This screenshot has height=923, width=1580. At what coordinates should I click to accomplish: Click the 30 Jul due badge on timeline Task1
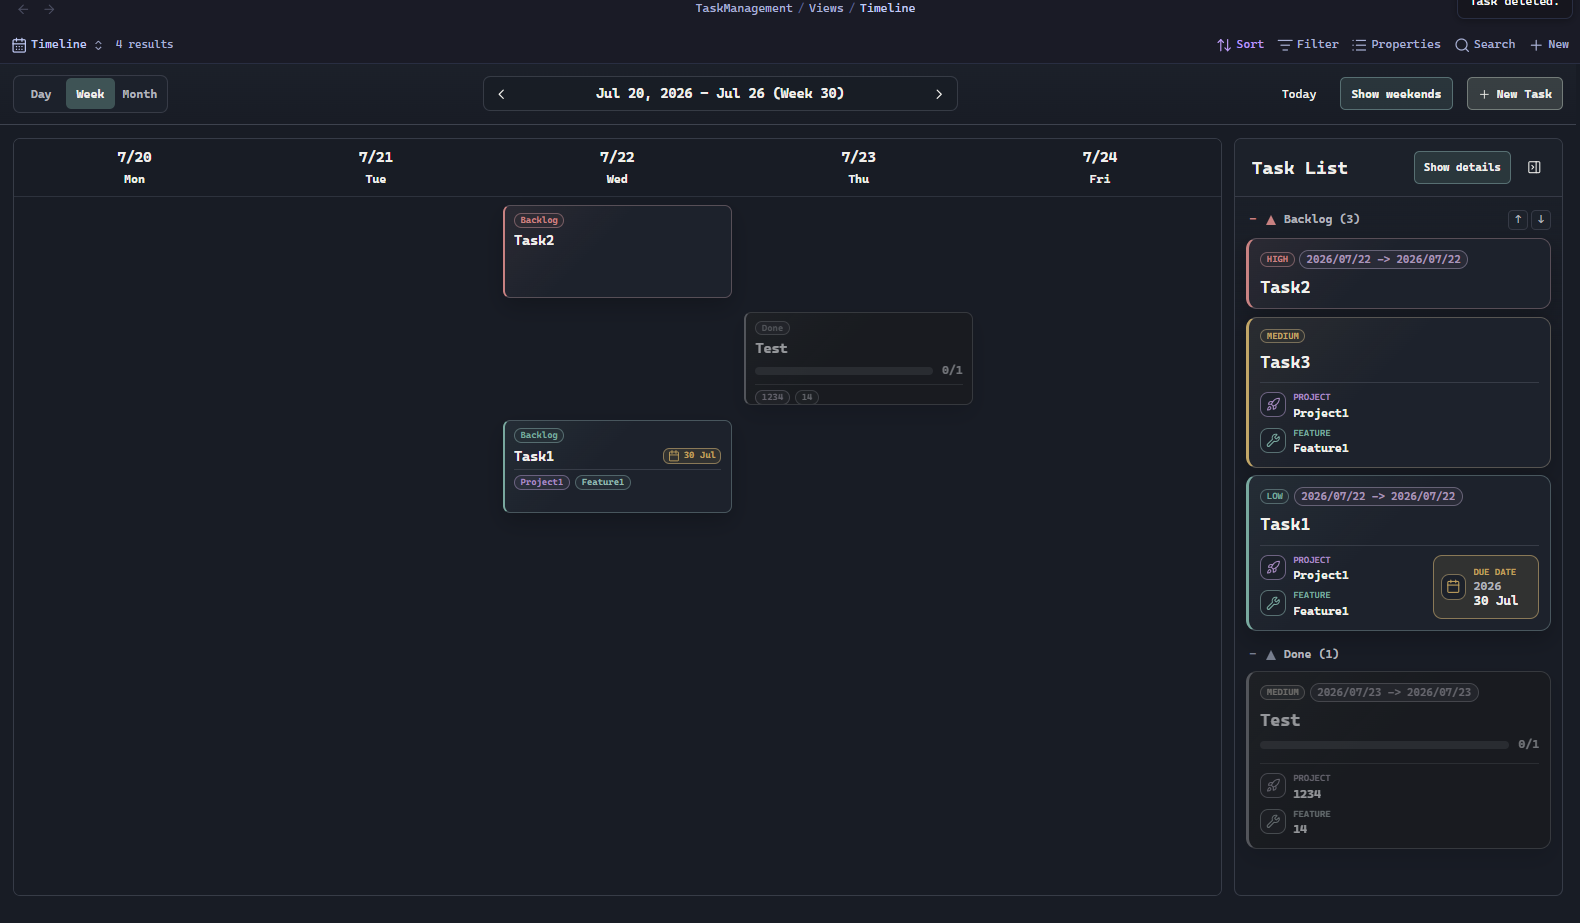[692, 456]
